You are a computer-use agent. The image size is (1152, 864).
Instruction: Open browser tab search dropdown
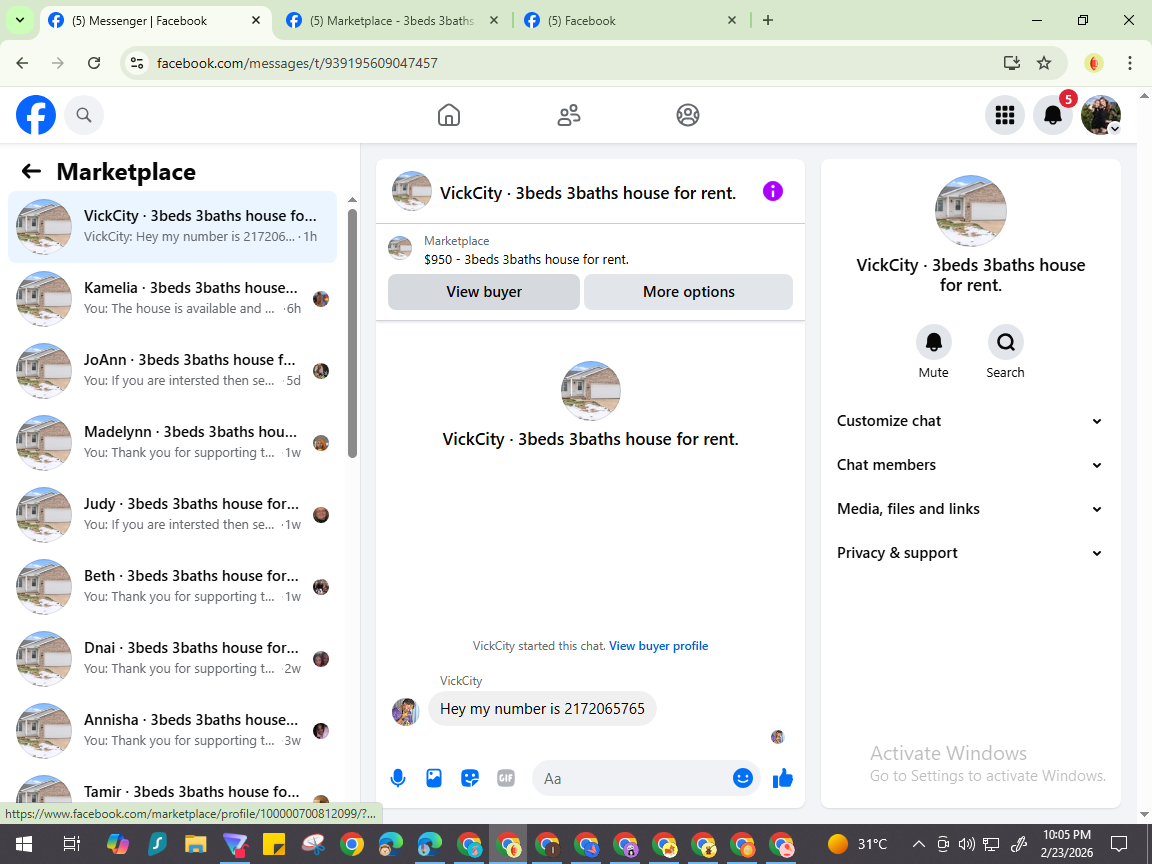(20, 20)
